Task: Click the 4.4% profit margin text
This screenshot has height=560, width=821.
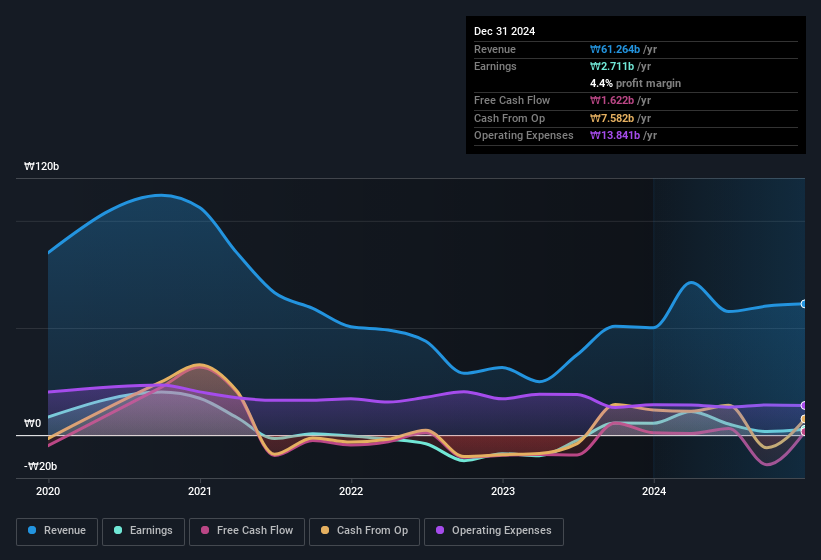Action: coord(635,83)
